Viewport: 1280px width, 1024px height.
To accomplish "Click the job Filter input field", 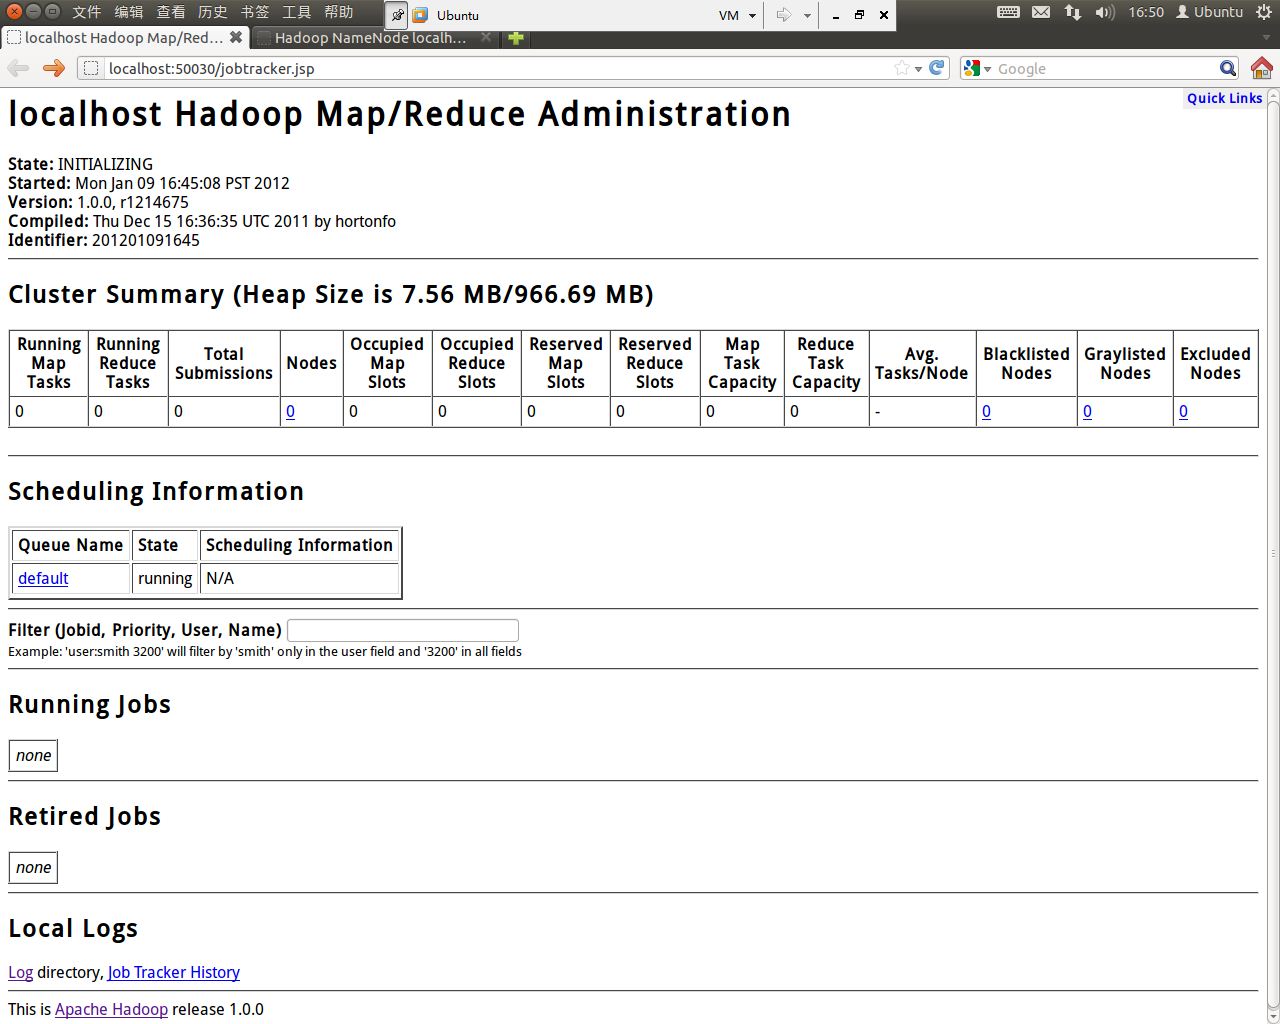I will point(402,630).
